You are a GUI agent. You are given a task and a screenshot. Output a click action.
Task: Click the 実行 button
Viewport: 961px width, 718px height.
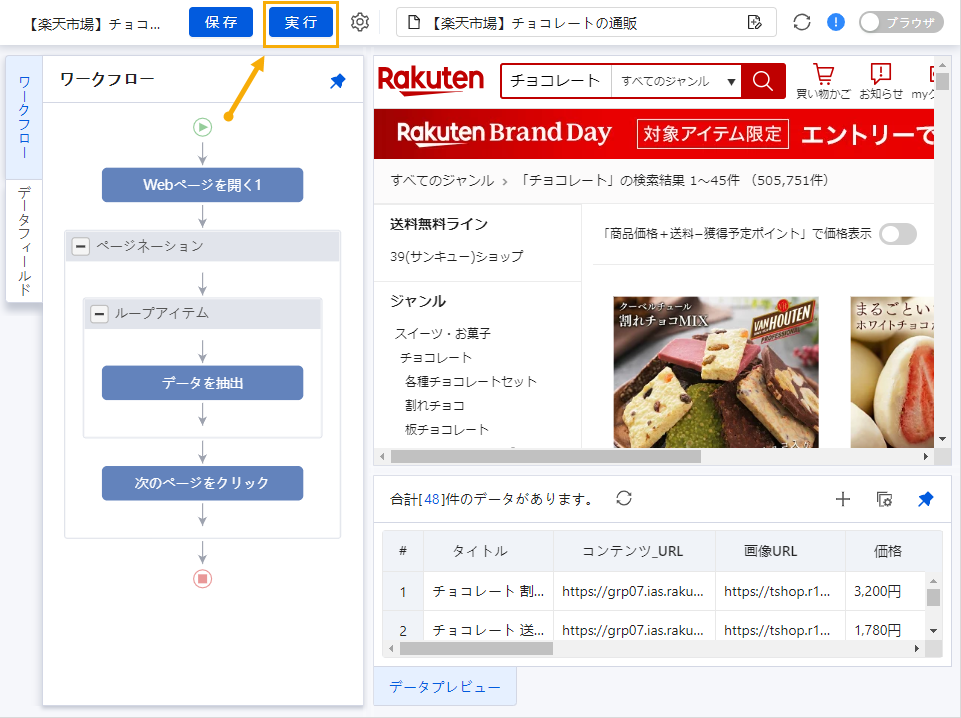coord(301,22)
